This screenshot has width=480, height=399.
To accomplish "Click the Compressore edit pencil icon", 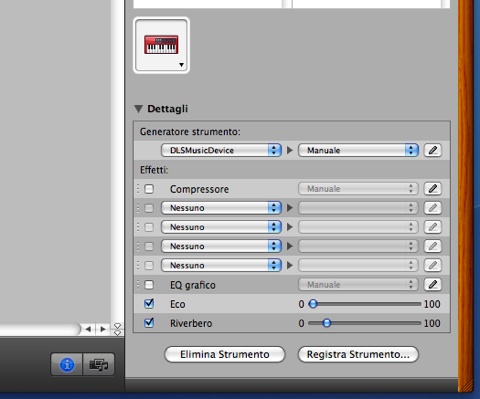I will click(x=433, y=189).
